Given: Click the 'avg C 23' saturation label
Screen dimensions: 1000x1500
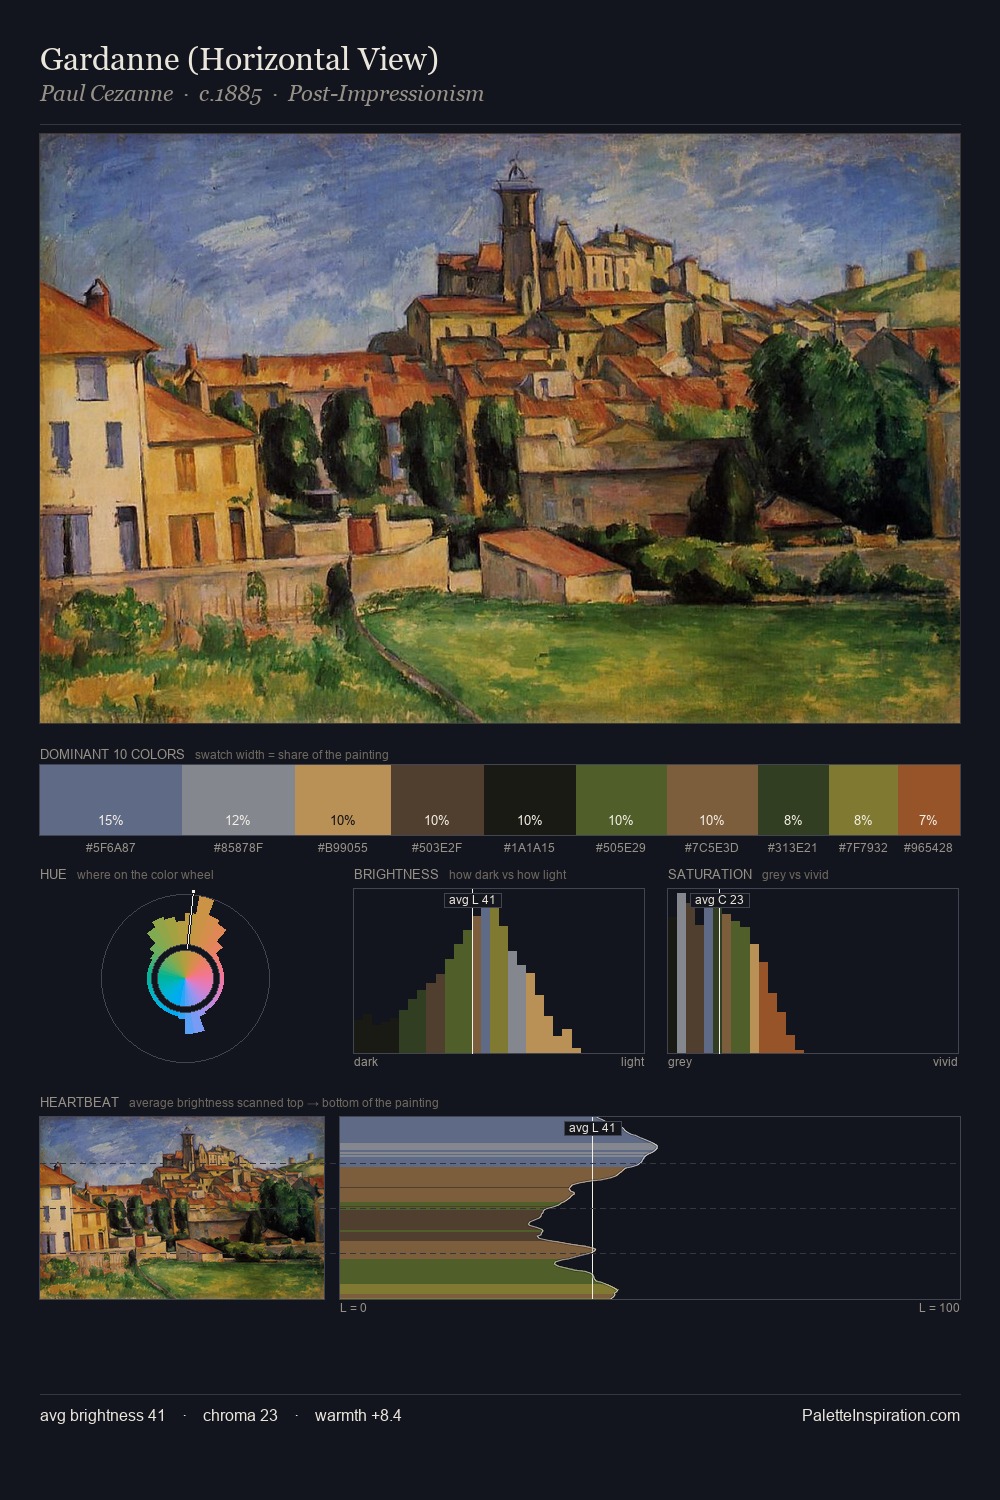Looking at the screenshot, I should coord(719,900).
